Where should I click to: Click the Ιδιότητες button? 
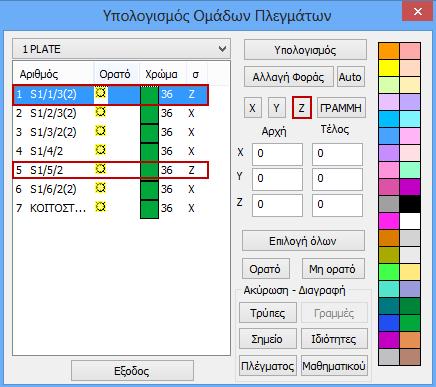(x=334, y=339)
